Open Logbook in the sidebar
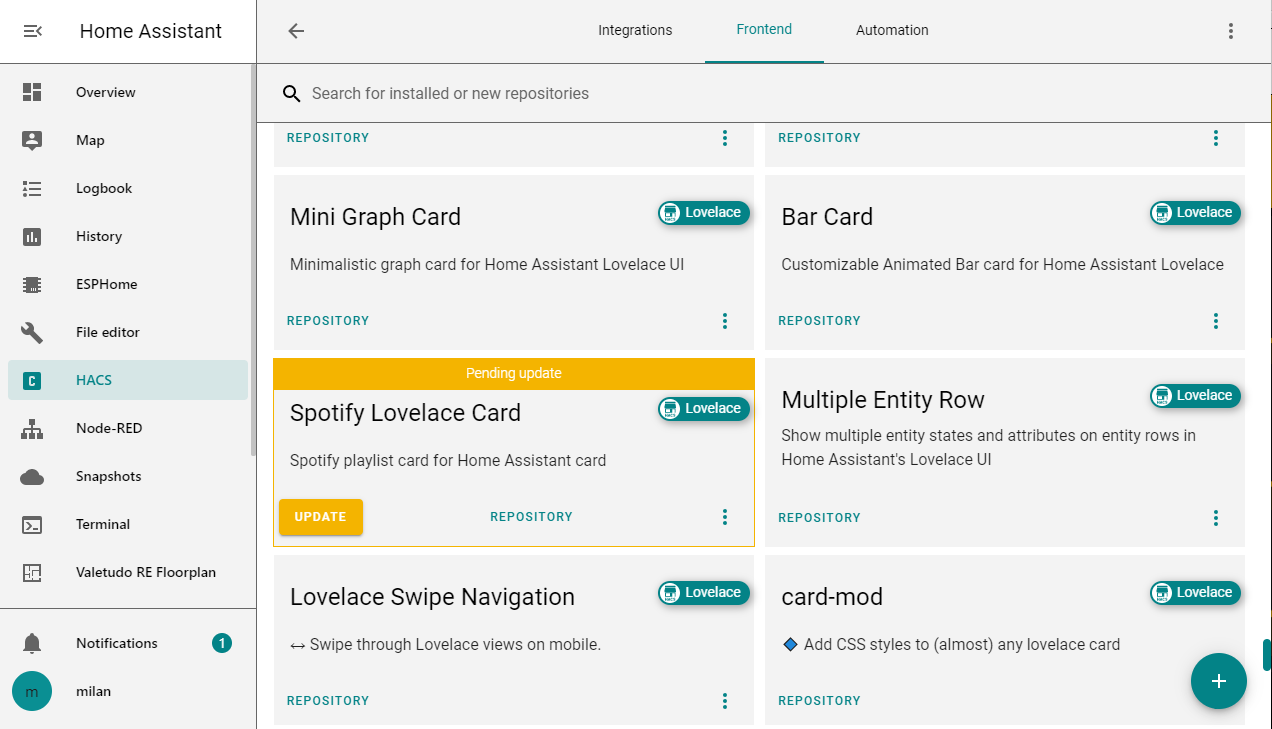Viewport: 1272px width, 729px height. coord(128,188)
